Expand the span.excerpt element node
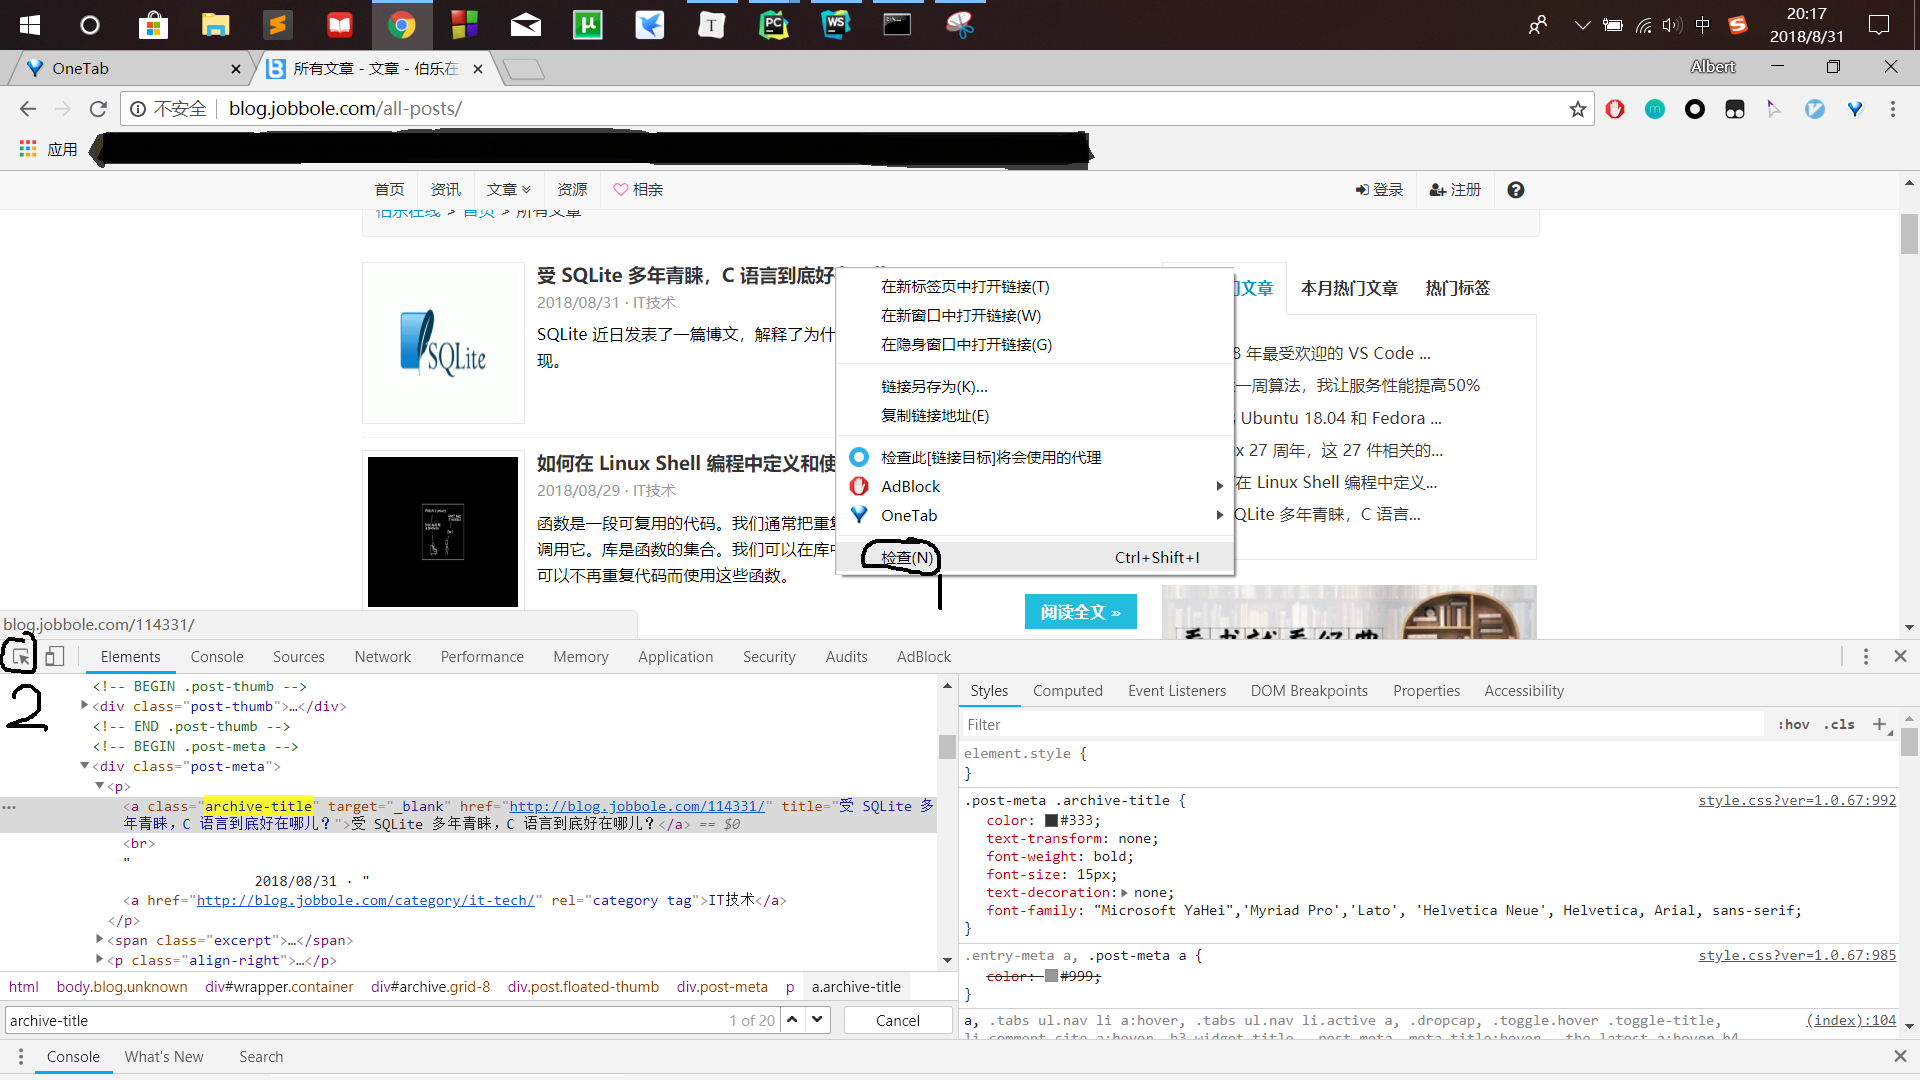The width and height of the screenshot is (1920, 1080). 99,940
